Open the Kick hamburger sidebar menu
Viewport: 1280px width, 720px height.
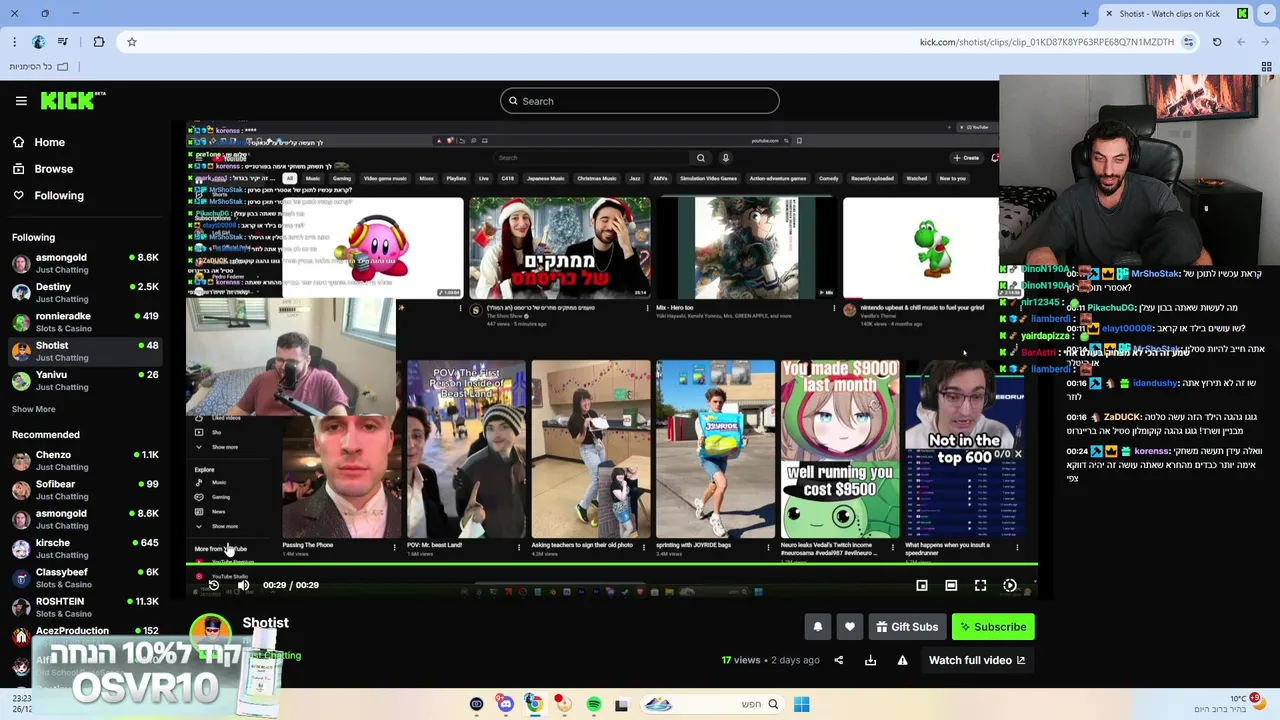[21, 101]
